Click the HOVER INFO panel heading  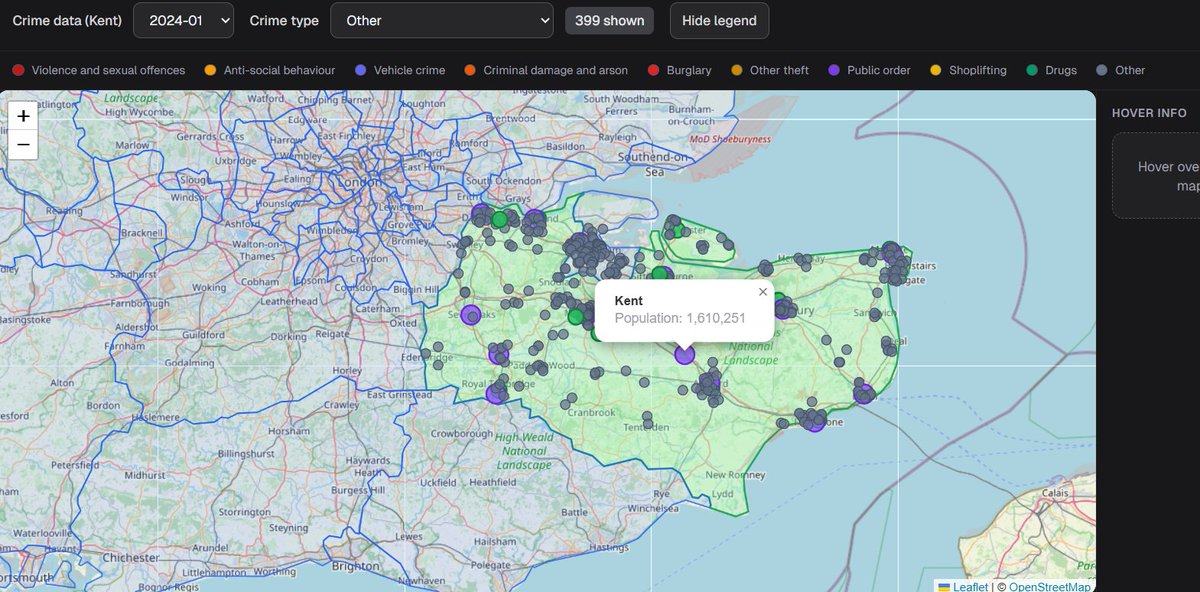coord(1149,113)
